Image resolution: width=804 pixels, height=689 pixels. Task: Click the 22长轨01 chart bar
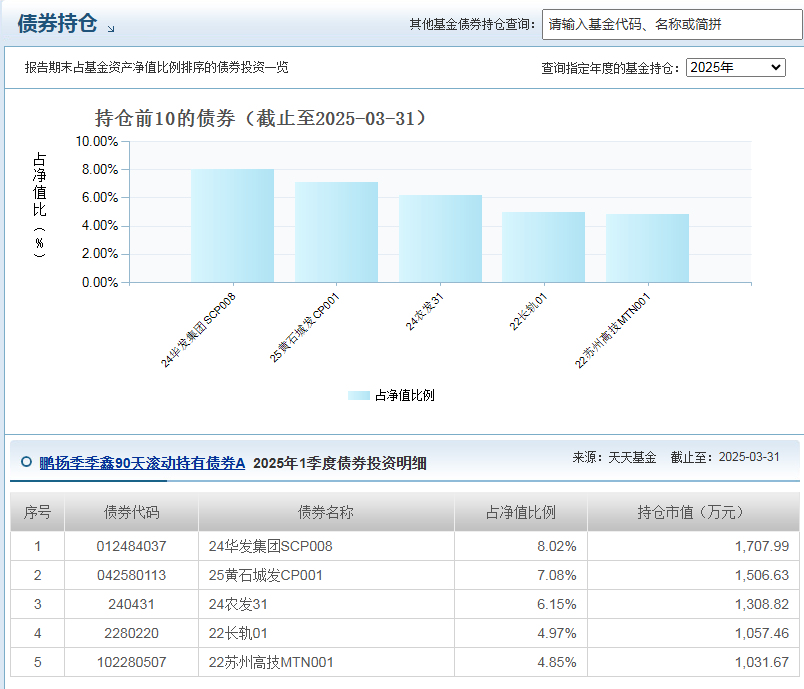tap(544, 247)
